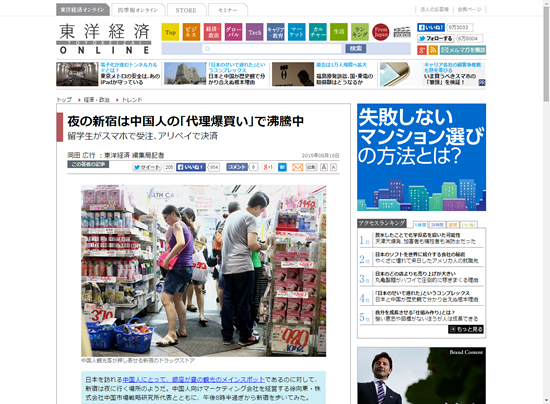Share article via orange envelope mail icon

tap(297, 167)
